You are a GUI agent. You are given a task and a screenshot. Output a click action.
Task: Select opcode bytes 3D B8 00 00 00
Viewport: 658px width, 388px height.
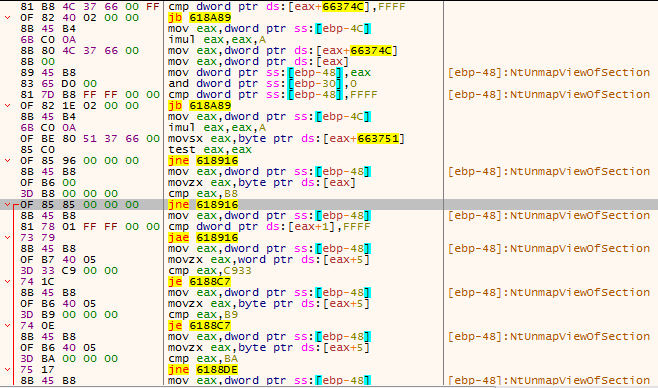(69, 194)
